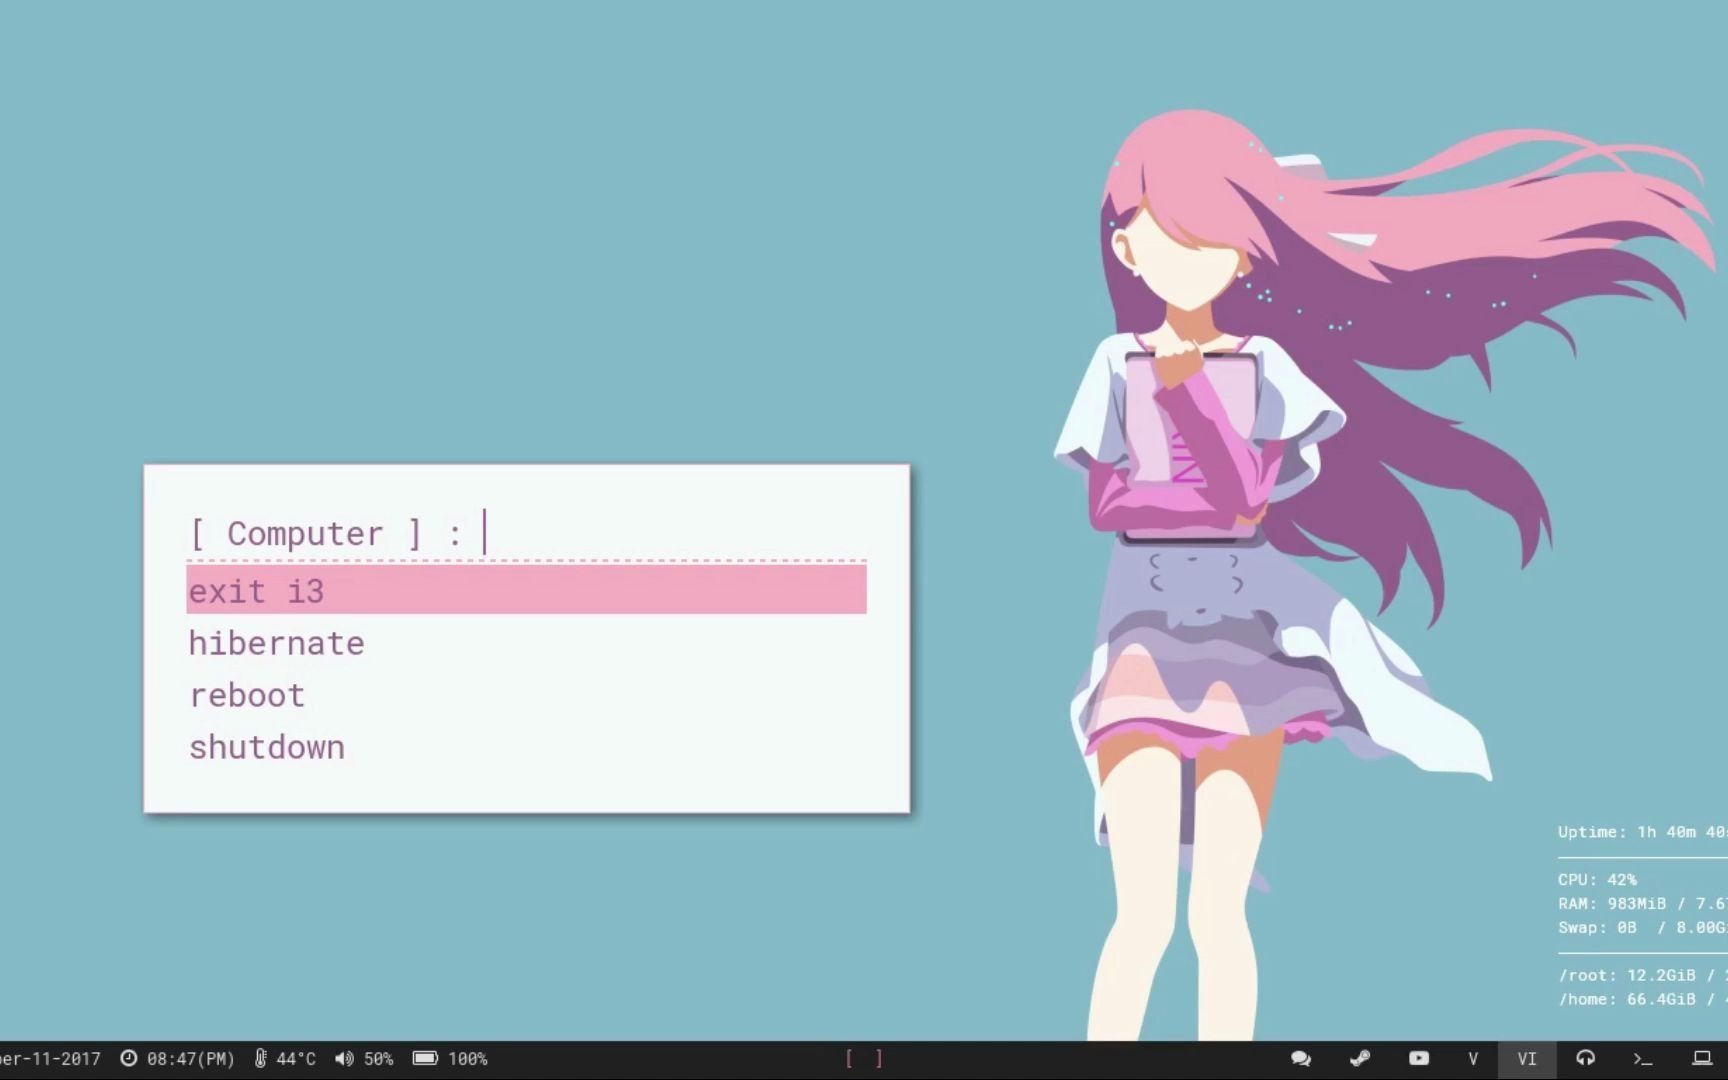Open the chat messages icon
This screenshot has width=1728, height=1080.
1301,1059
